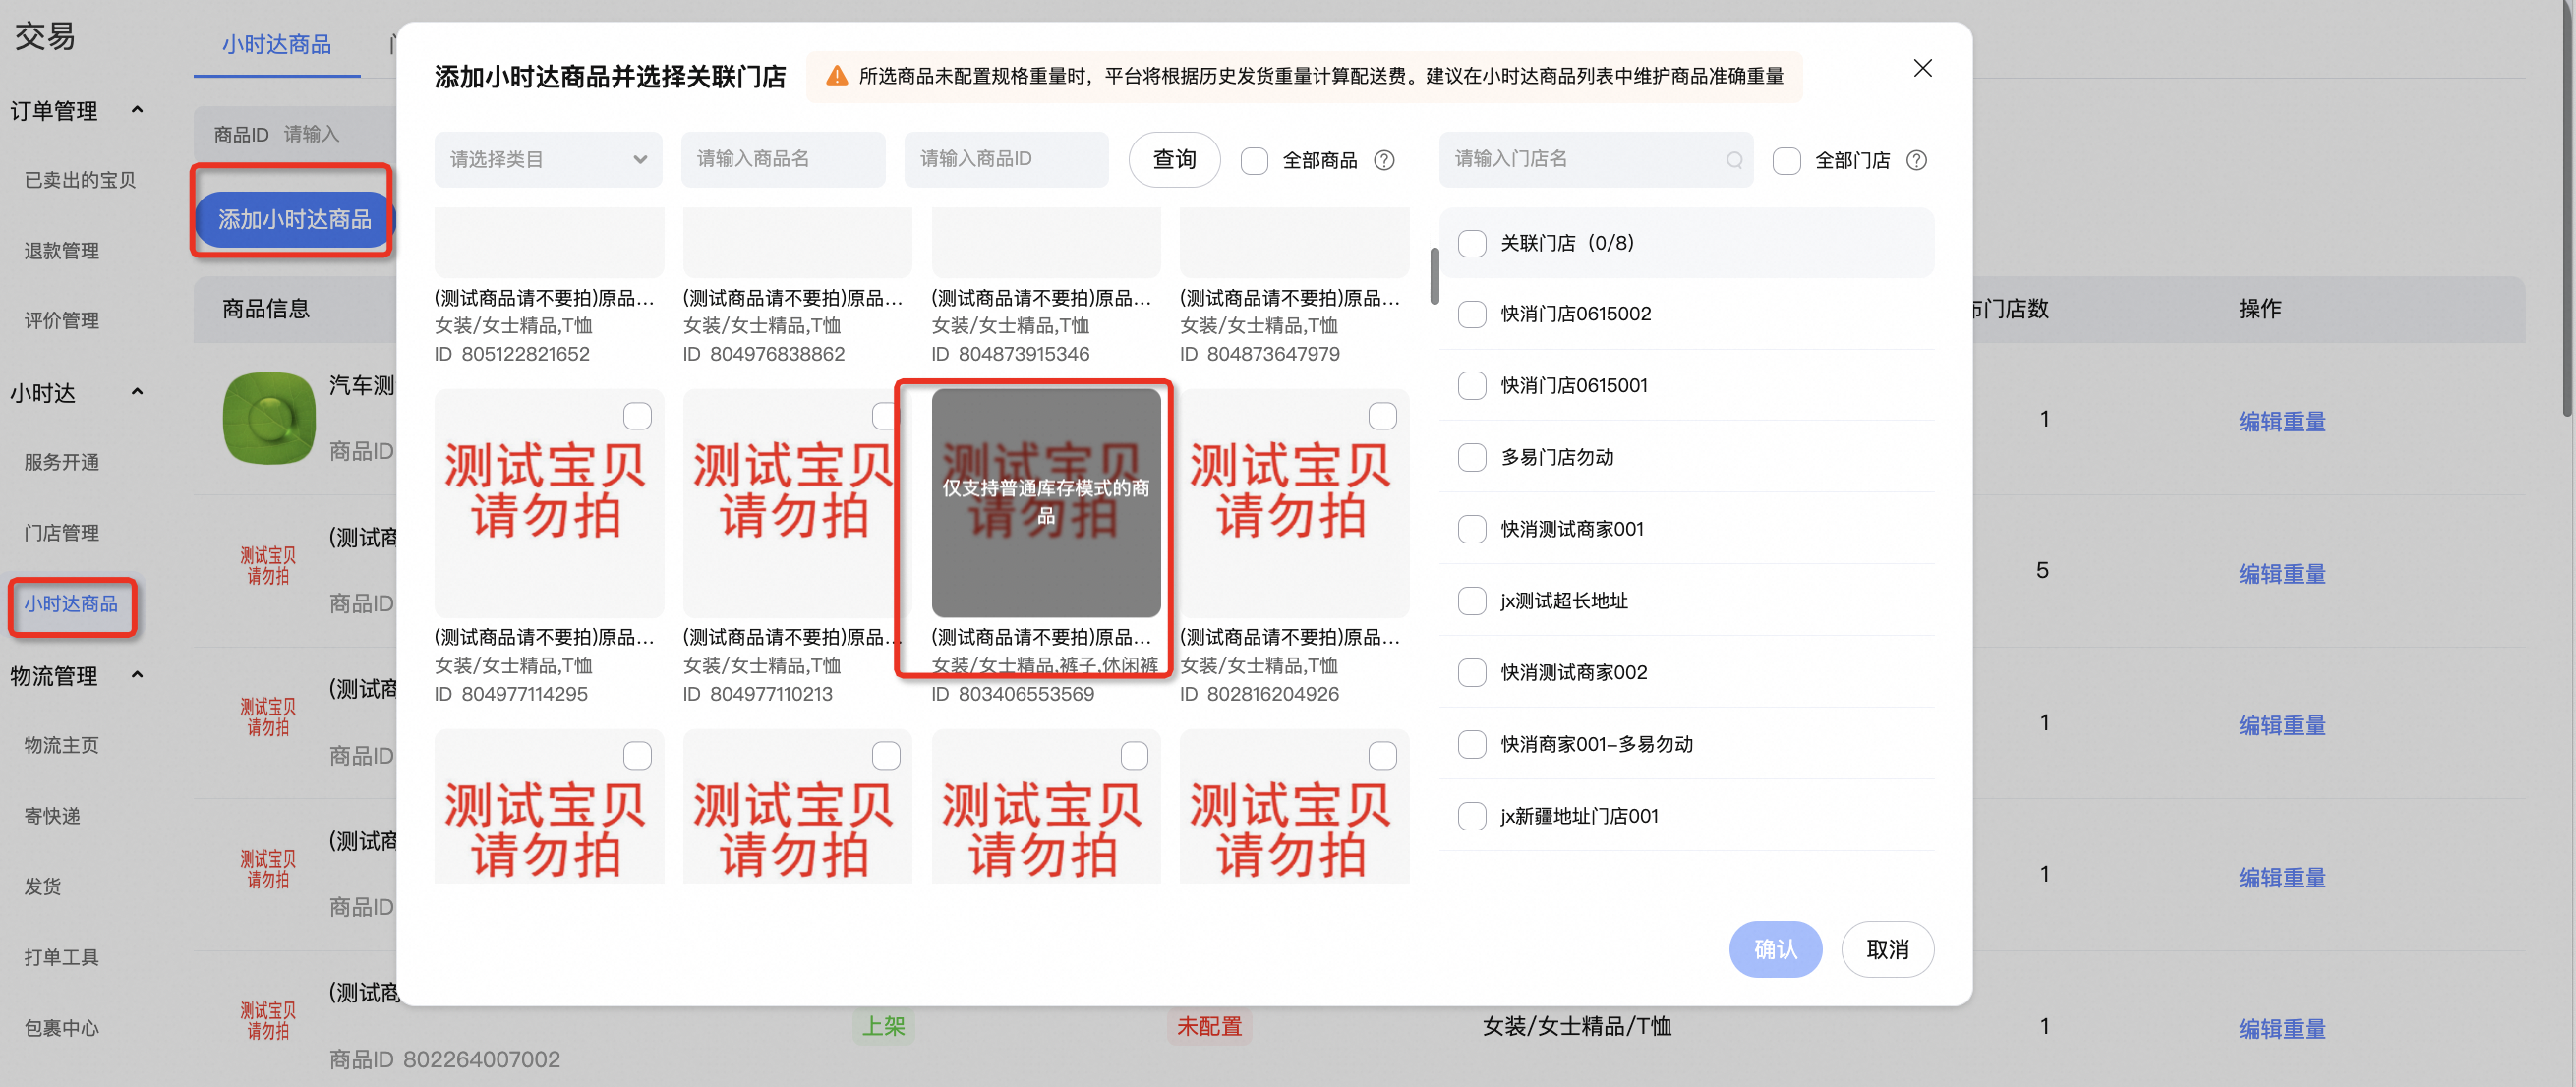This screenshot has height=1087, width=2576.
Task: Open 服务开通 in the sidebar
Action: pos(62,462)
